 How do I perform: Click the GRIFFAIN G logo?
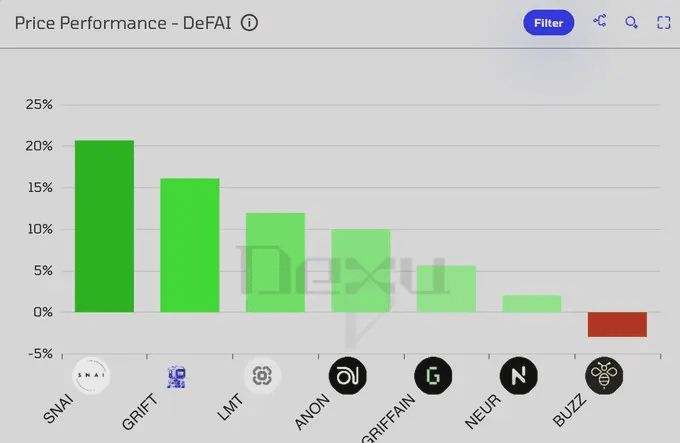[x=433, y=375]
